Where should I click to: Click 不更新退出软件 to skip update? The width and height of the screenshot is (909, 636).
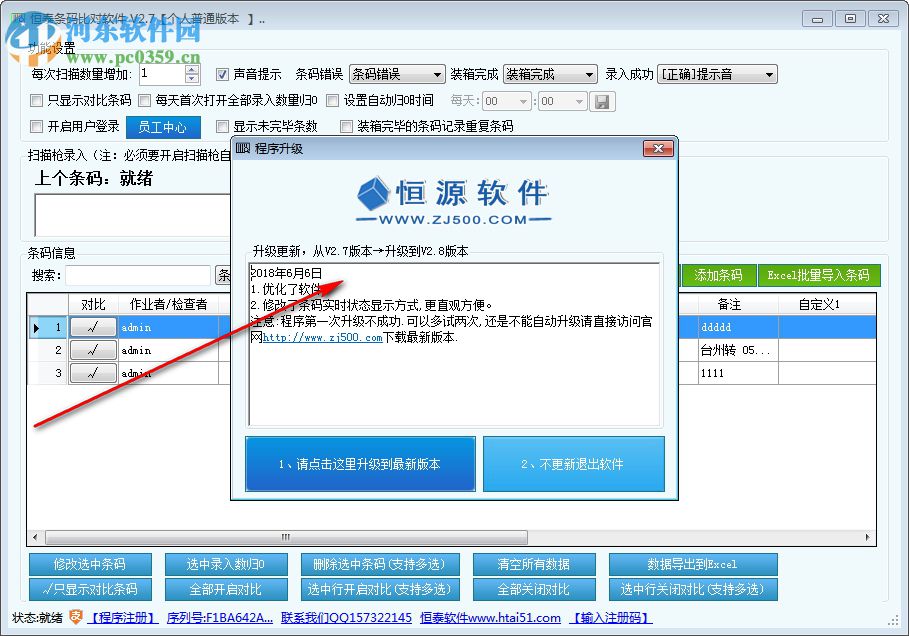[x=574, y=463]
